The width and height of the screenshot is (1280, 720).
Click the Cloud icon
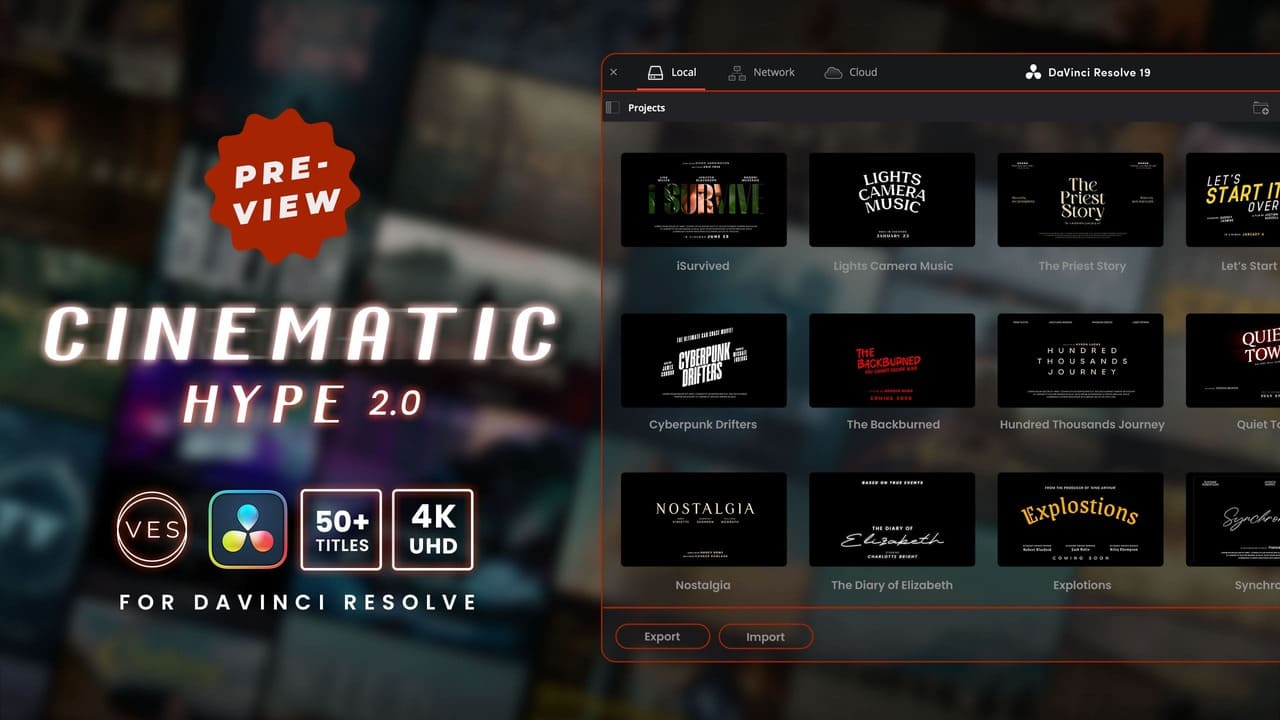tap(833, 72)
